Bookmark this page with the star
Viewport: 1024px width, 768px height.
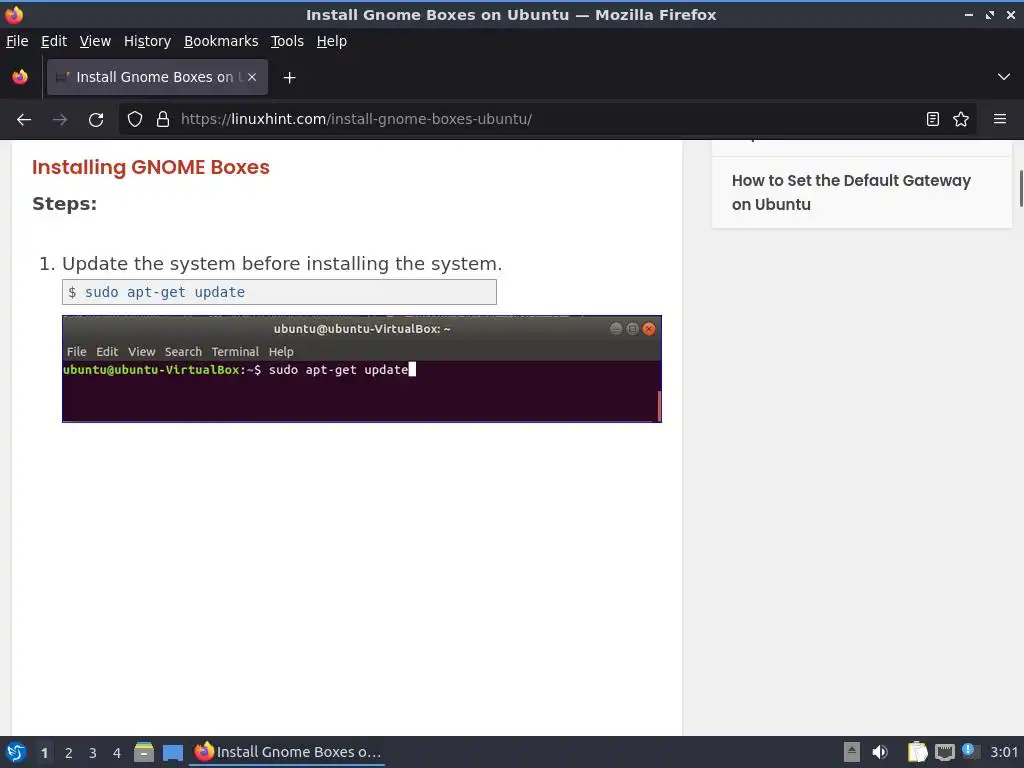click(961, 119)
